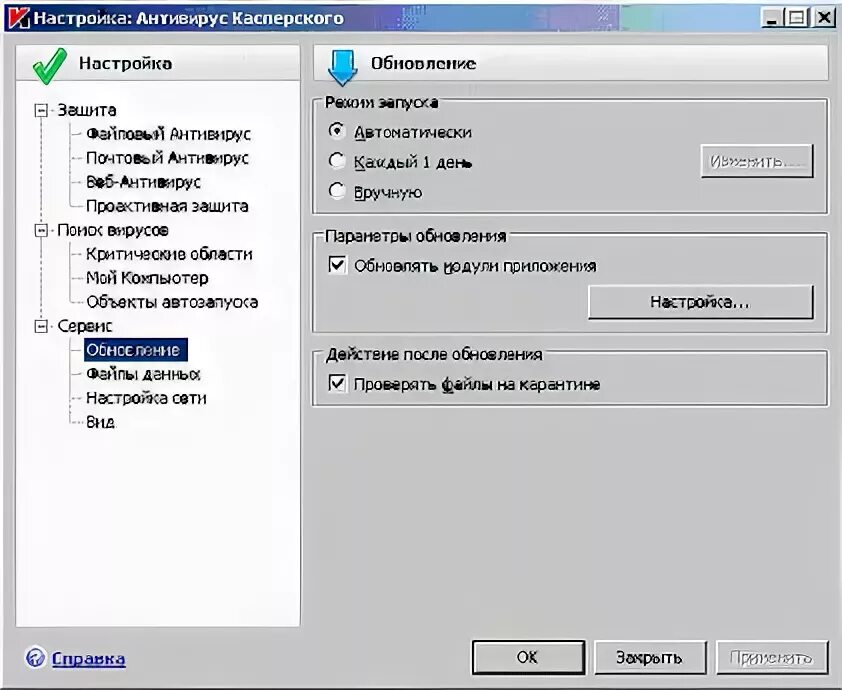Select the Поиск вирусов node label
This screenshot has width=842, height=690.
[113, 230]
